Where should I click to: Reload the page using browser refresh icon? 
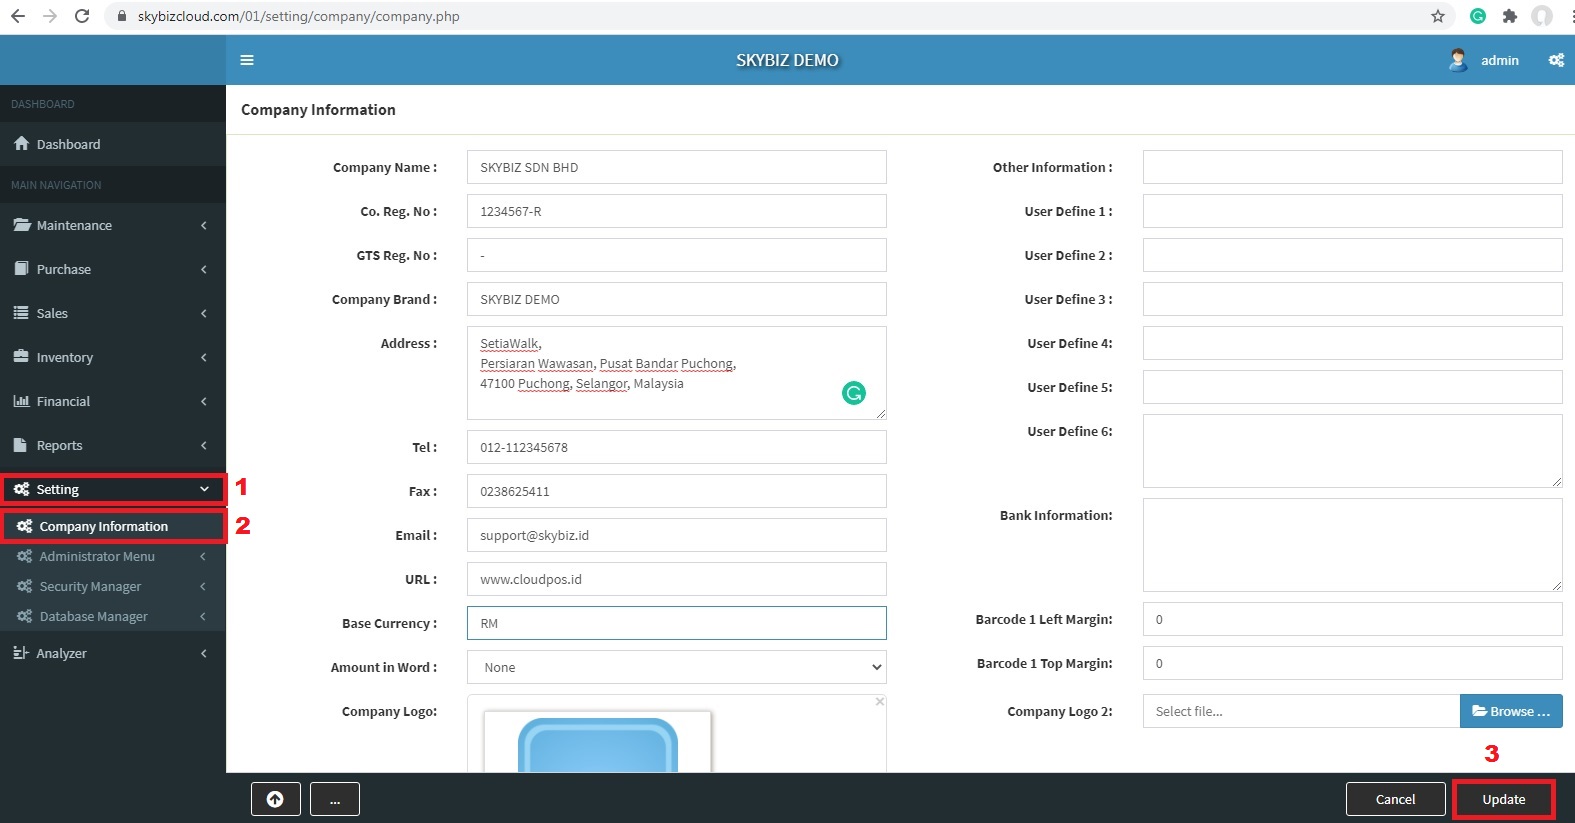(x=82, y=16)
